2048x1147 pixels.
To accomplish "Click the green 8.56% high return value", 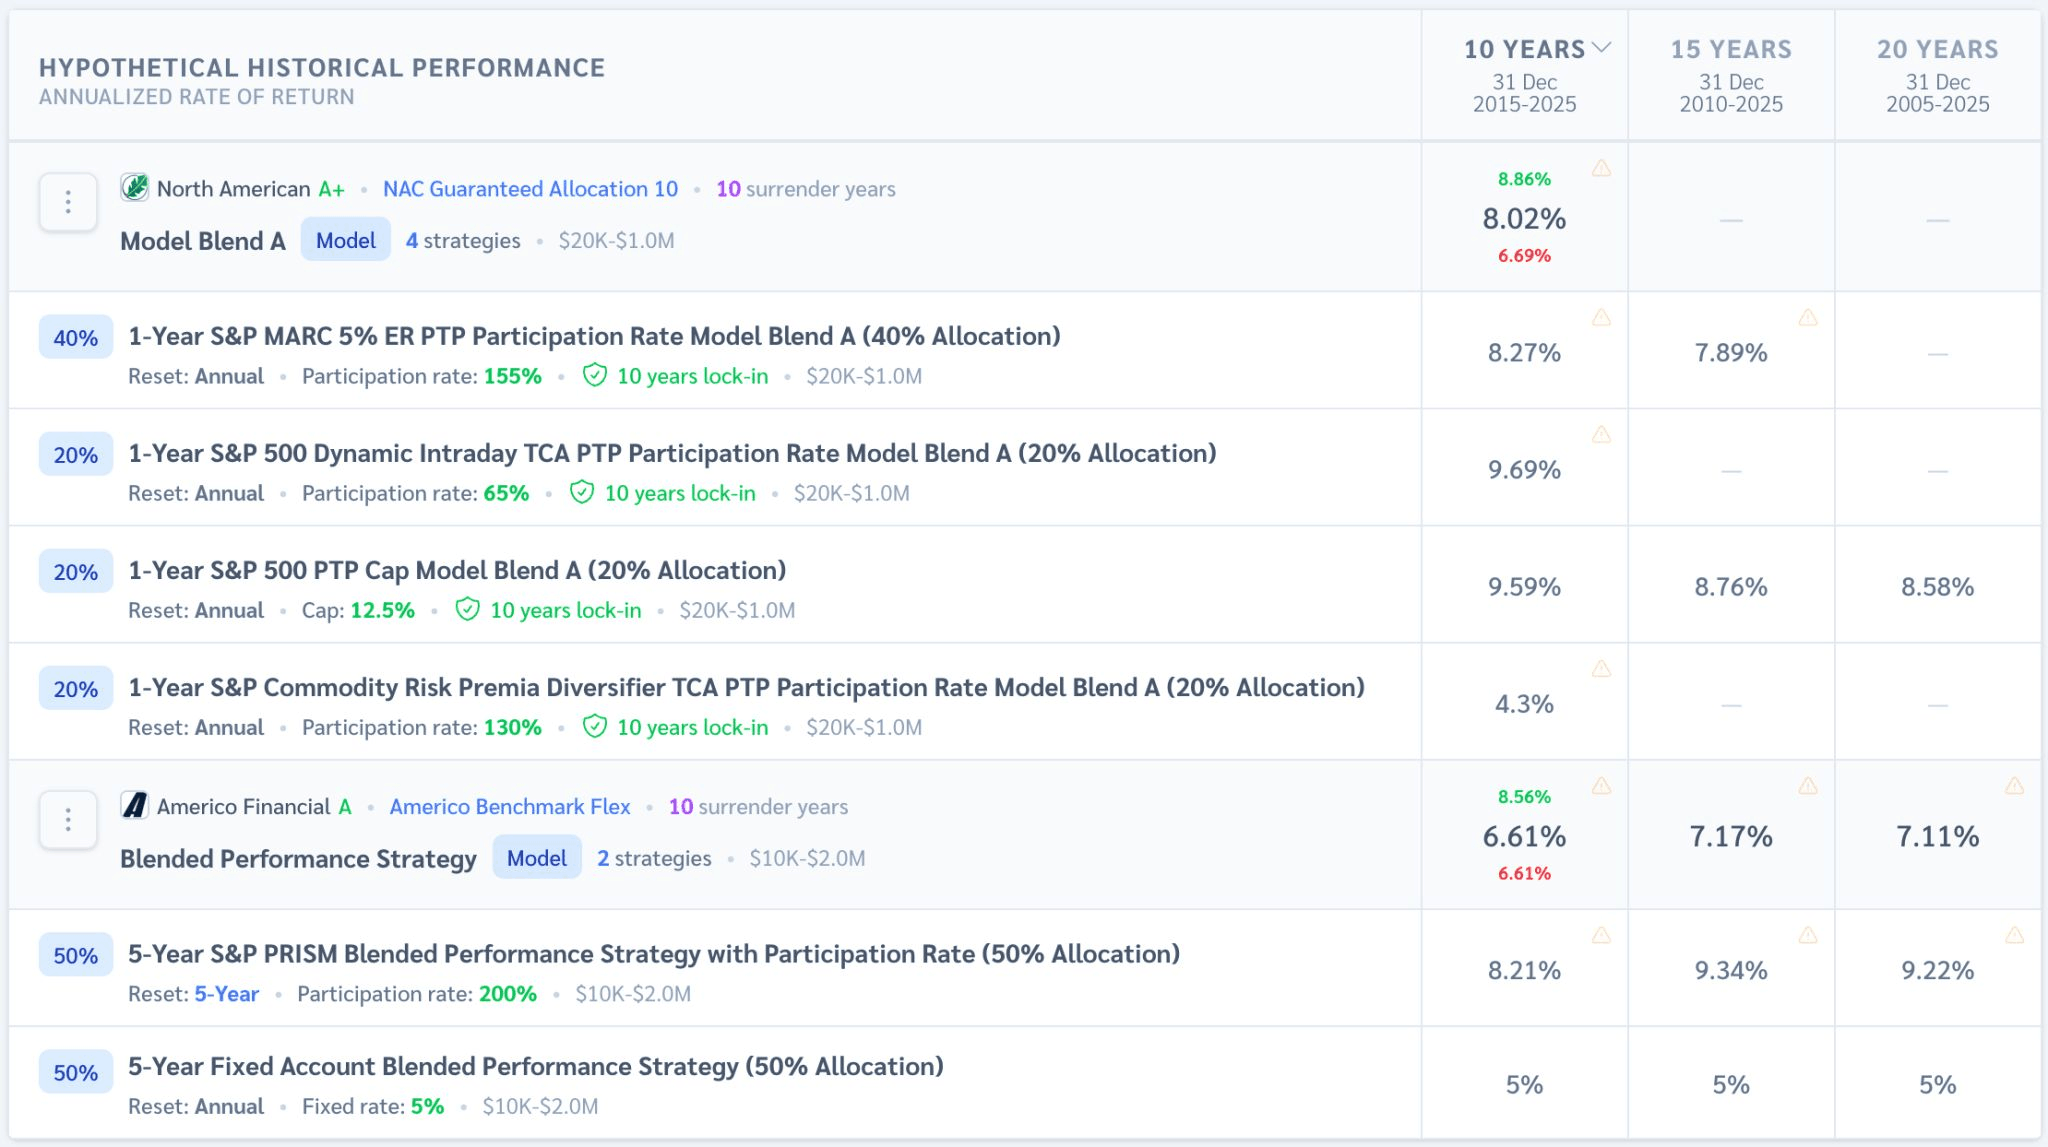I will (x=1524, y=797).
